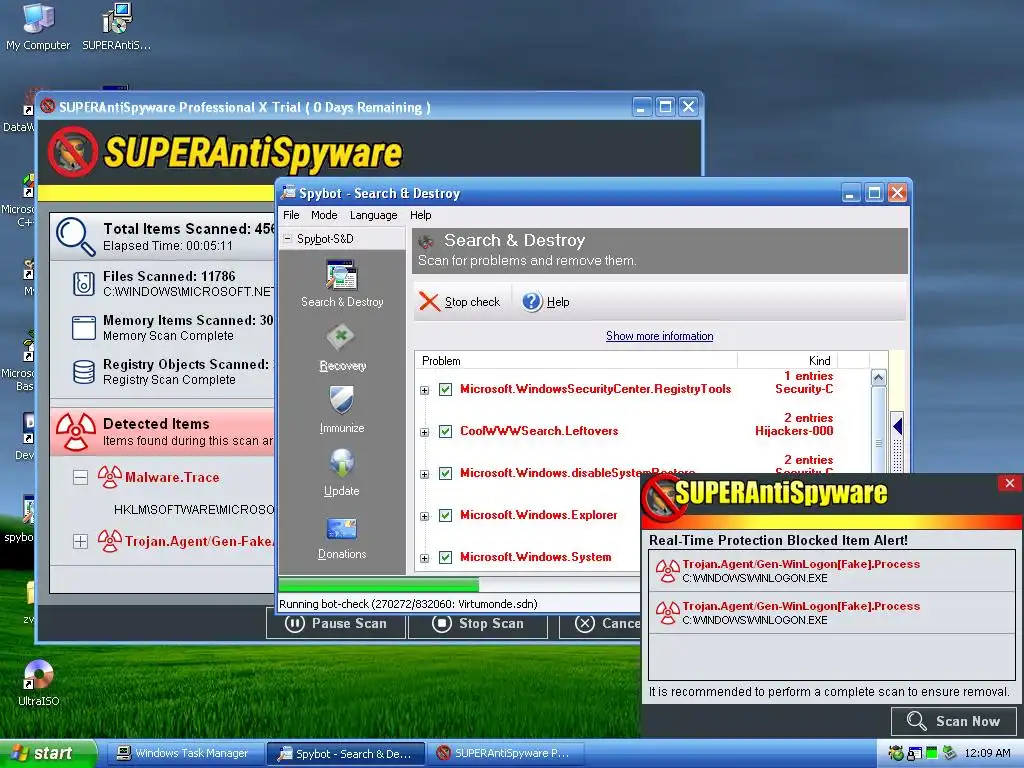Click the window icon beside Memory Items Scanned
Viewport: 1024px width, 768px height.
click(84, 328)
